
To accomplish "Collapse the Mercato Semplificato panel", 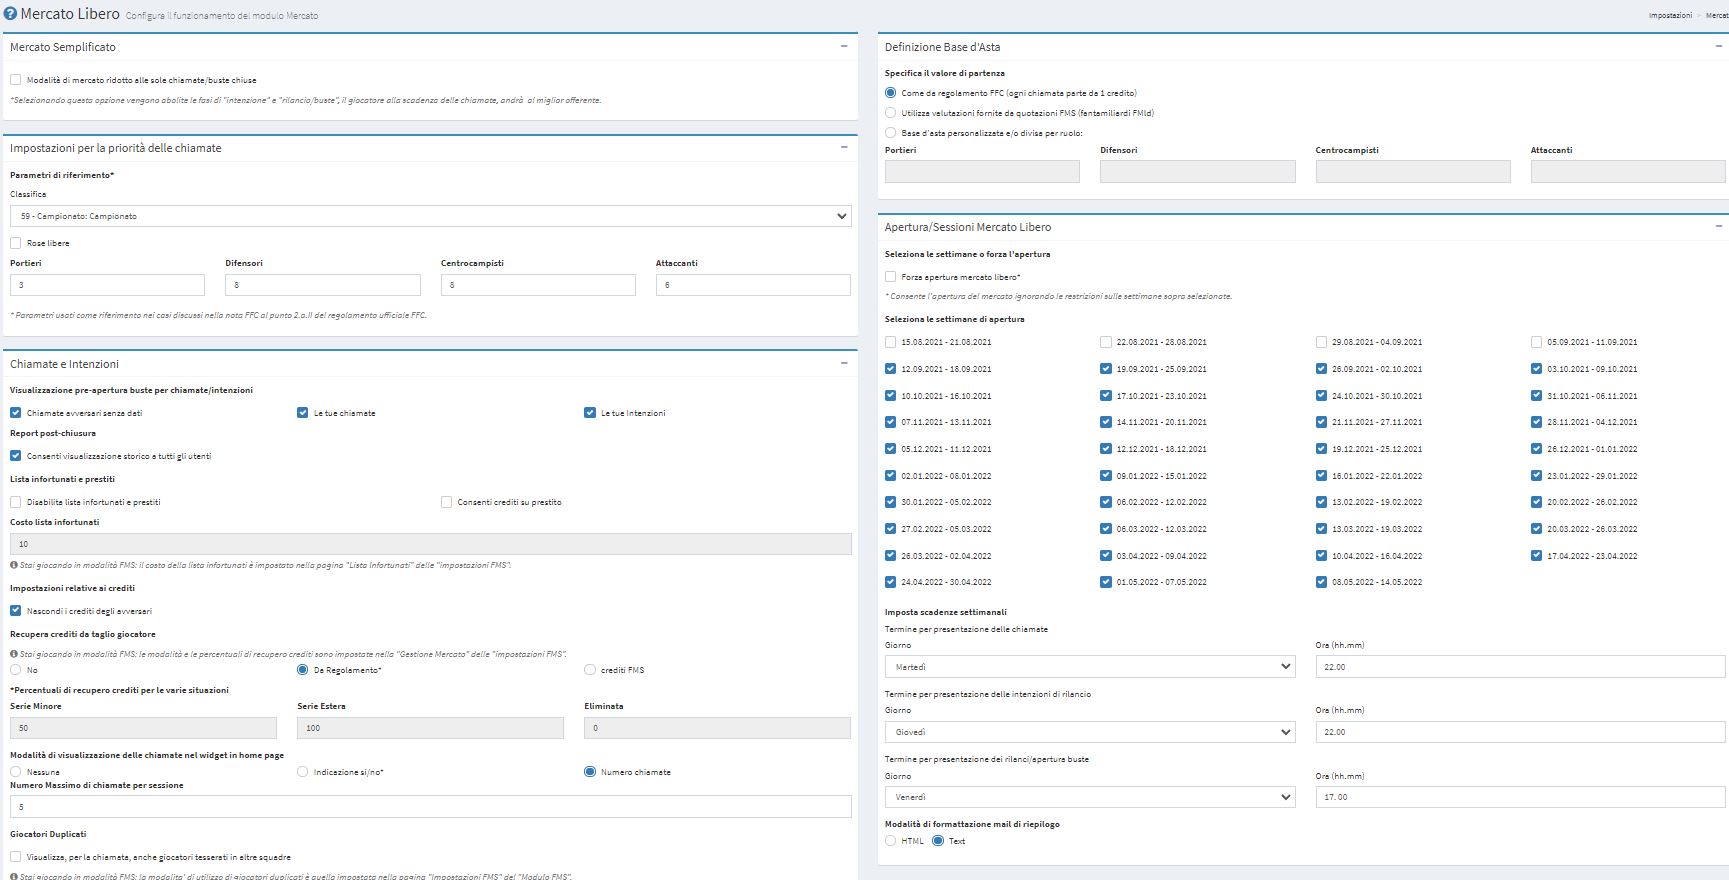I will 844,46.
